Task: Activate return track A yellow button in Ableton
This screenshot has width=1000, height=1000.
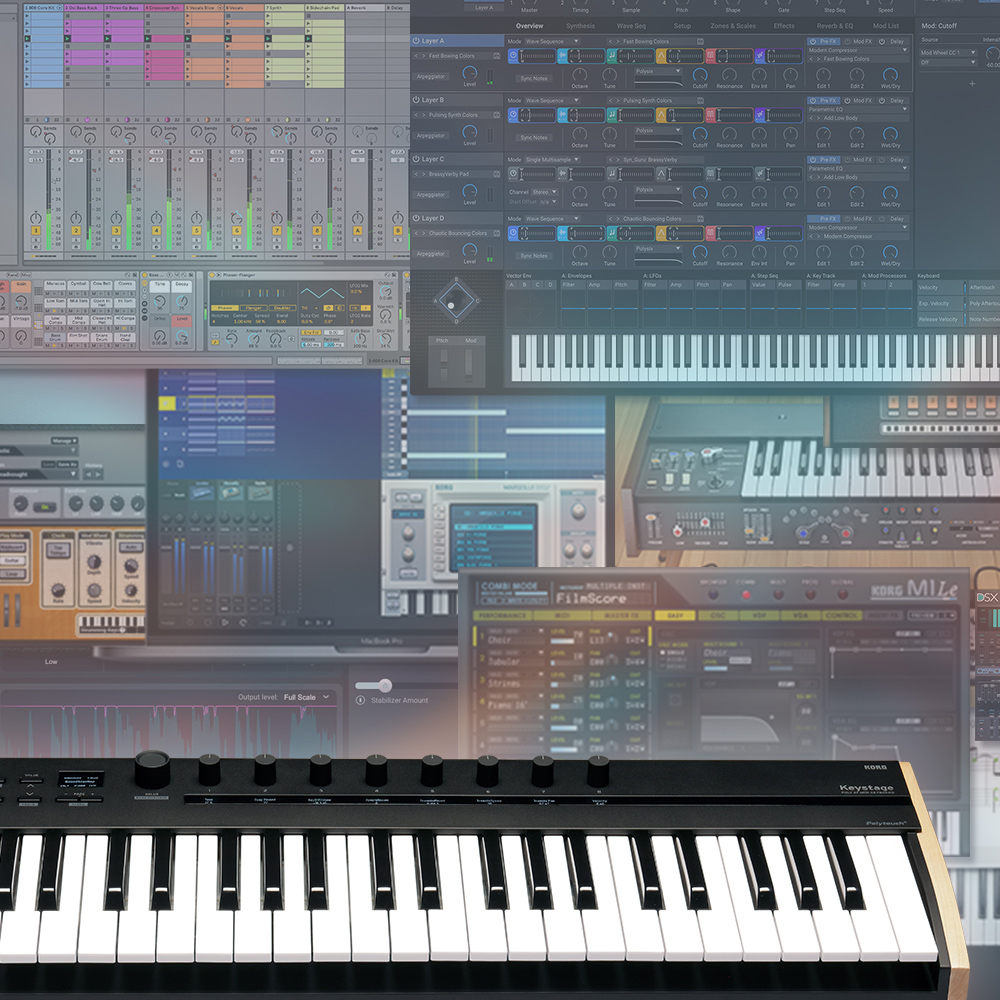Action: coord(357,231)
